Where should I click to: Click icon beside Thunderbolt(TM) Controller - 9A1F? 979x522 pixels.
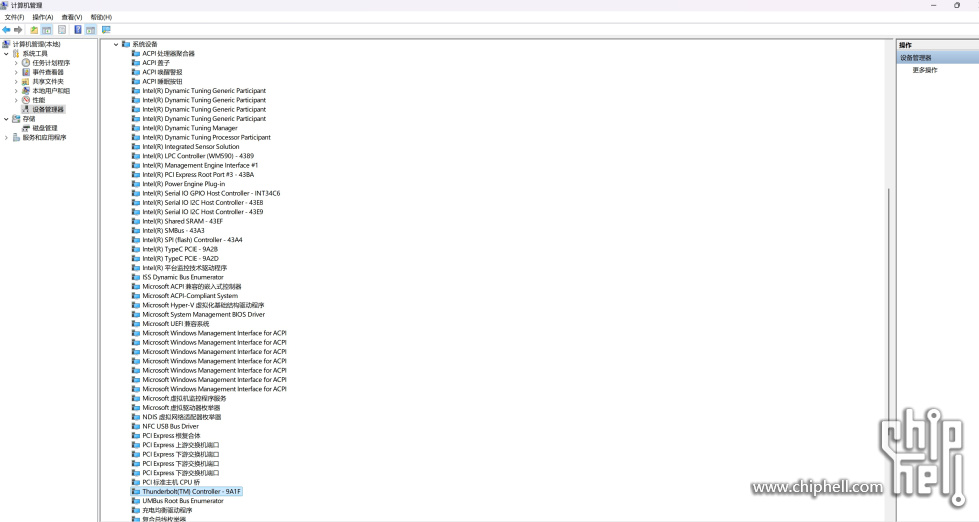point(135,492)
